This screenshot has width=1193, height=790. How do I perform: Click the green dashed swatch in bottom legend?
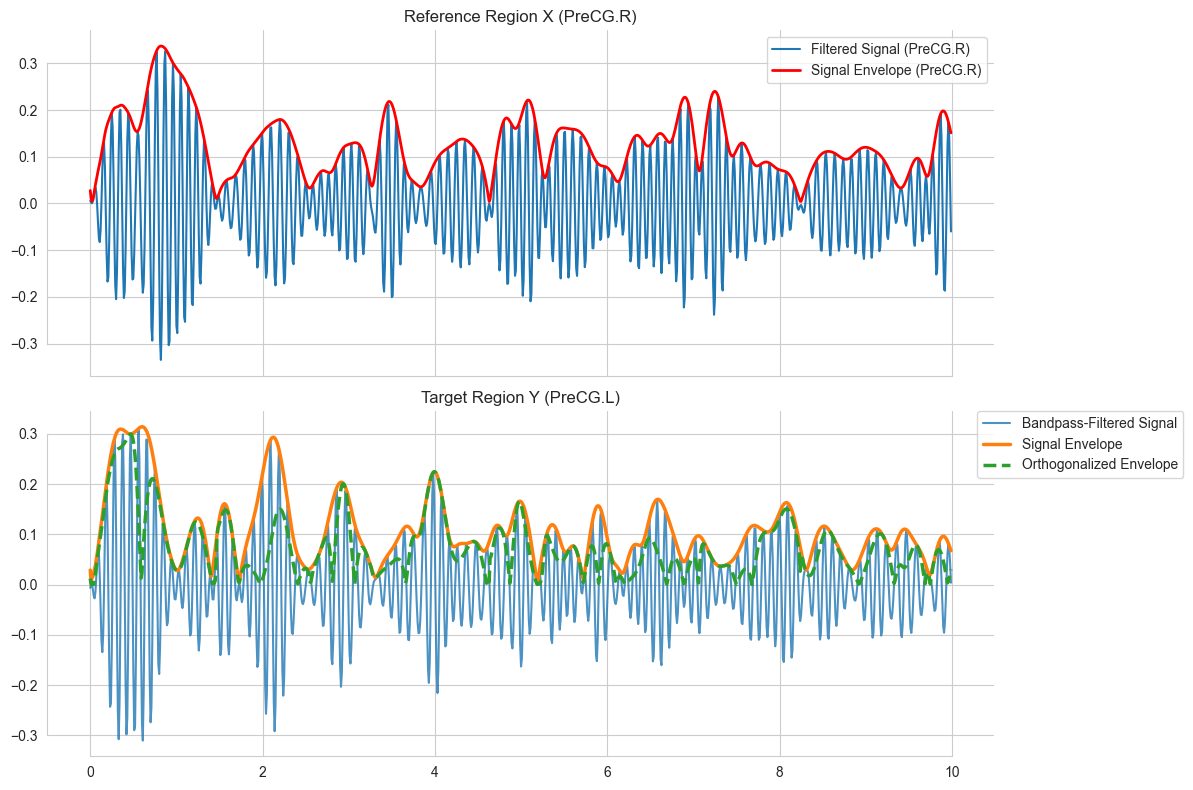[997, 464]
